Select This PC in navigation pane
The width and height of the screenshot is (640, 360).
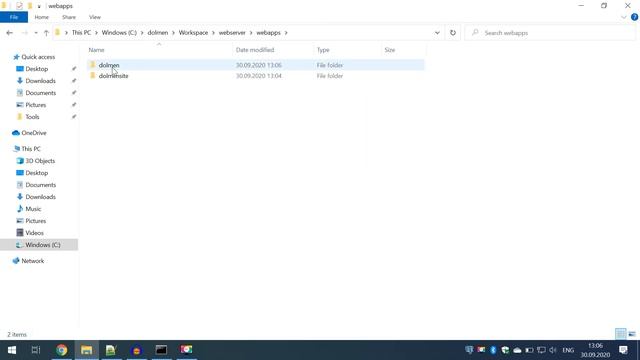[x=31, y=149]
